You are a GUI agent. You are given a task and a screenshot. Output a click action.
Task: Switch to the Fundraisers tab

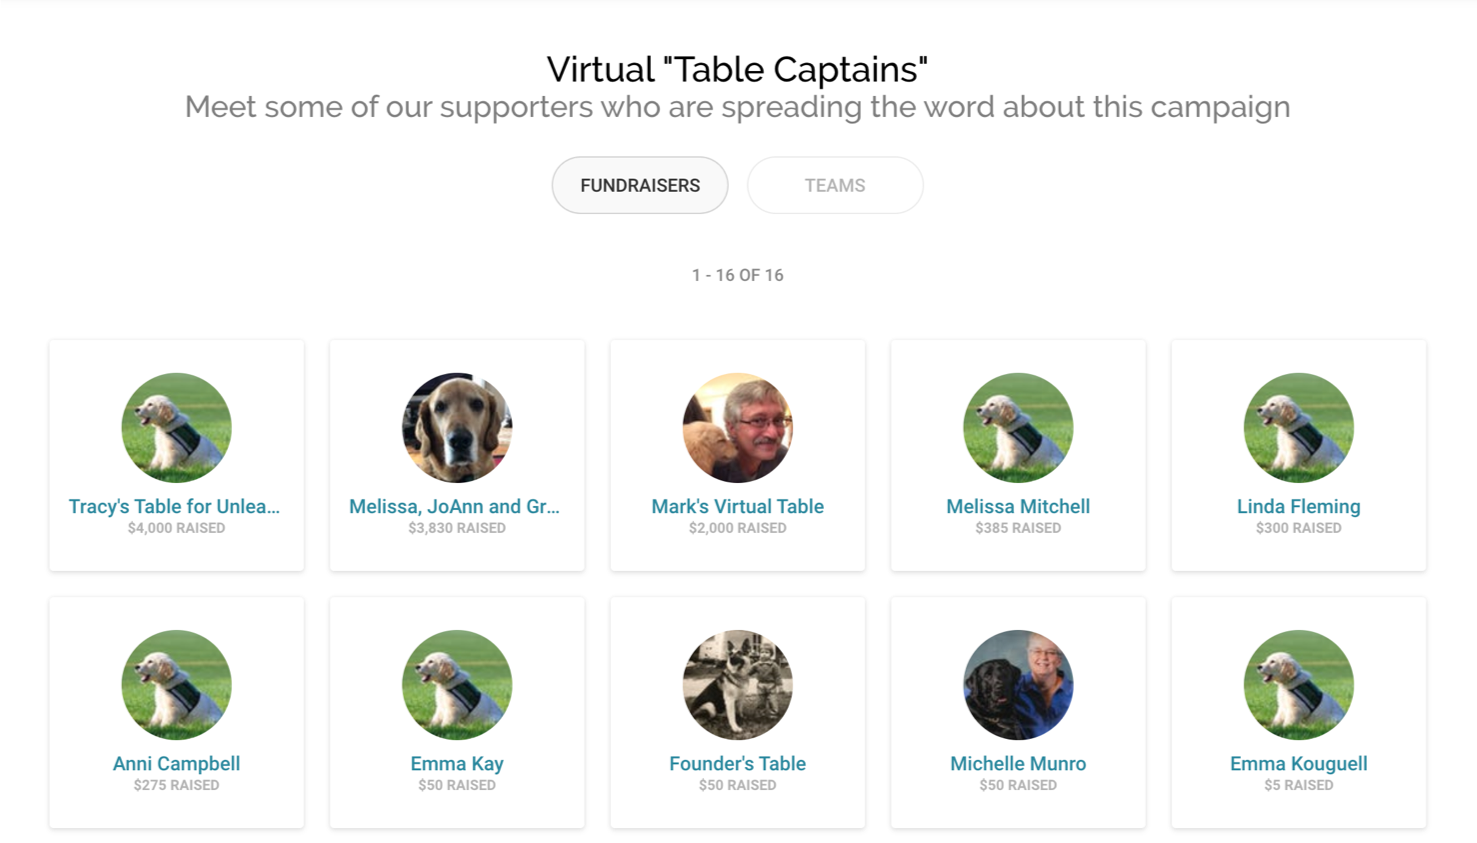tap(640, 185)
